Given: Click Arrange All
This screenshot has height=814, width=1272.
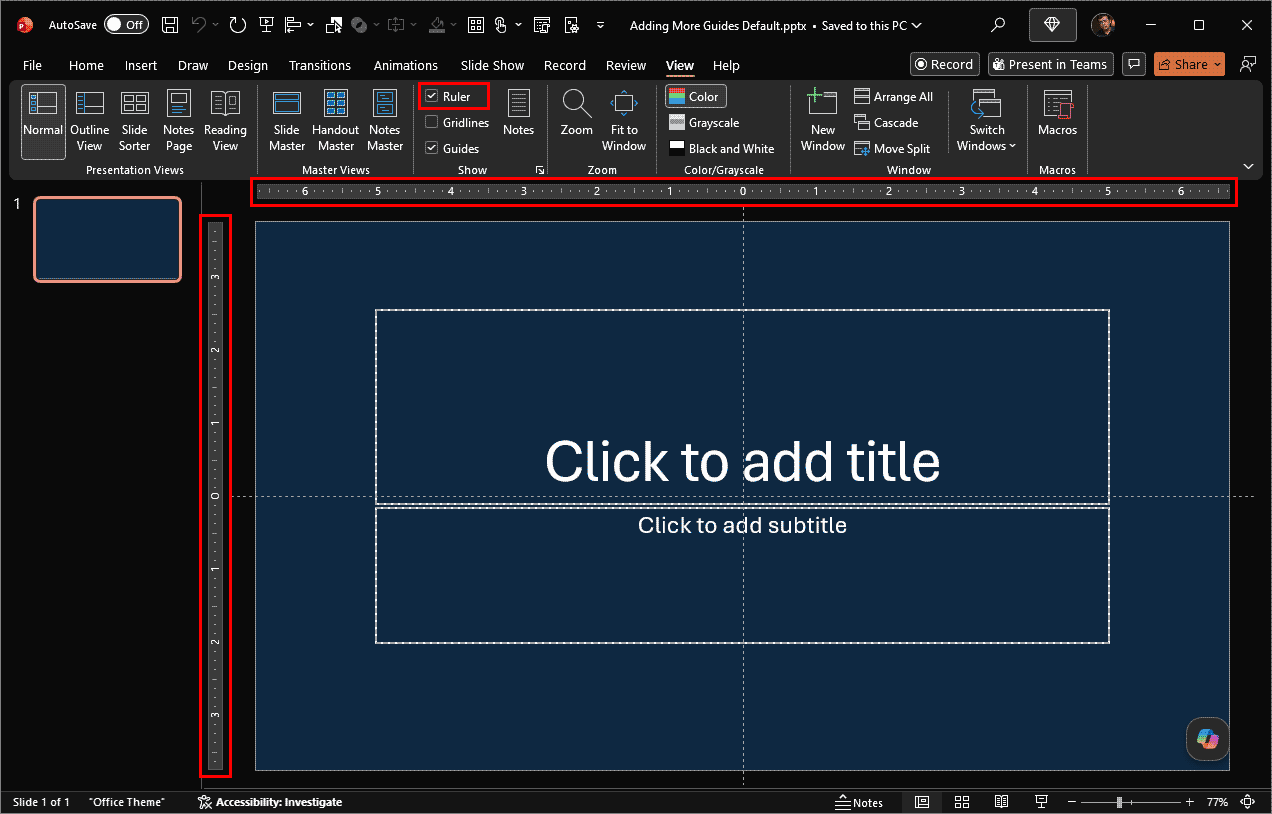Looking at the screenshot, I should [893, 97].
